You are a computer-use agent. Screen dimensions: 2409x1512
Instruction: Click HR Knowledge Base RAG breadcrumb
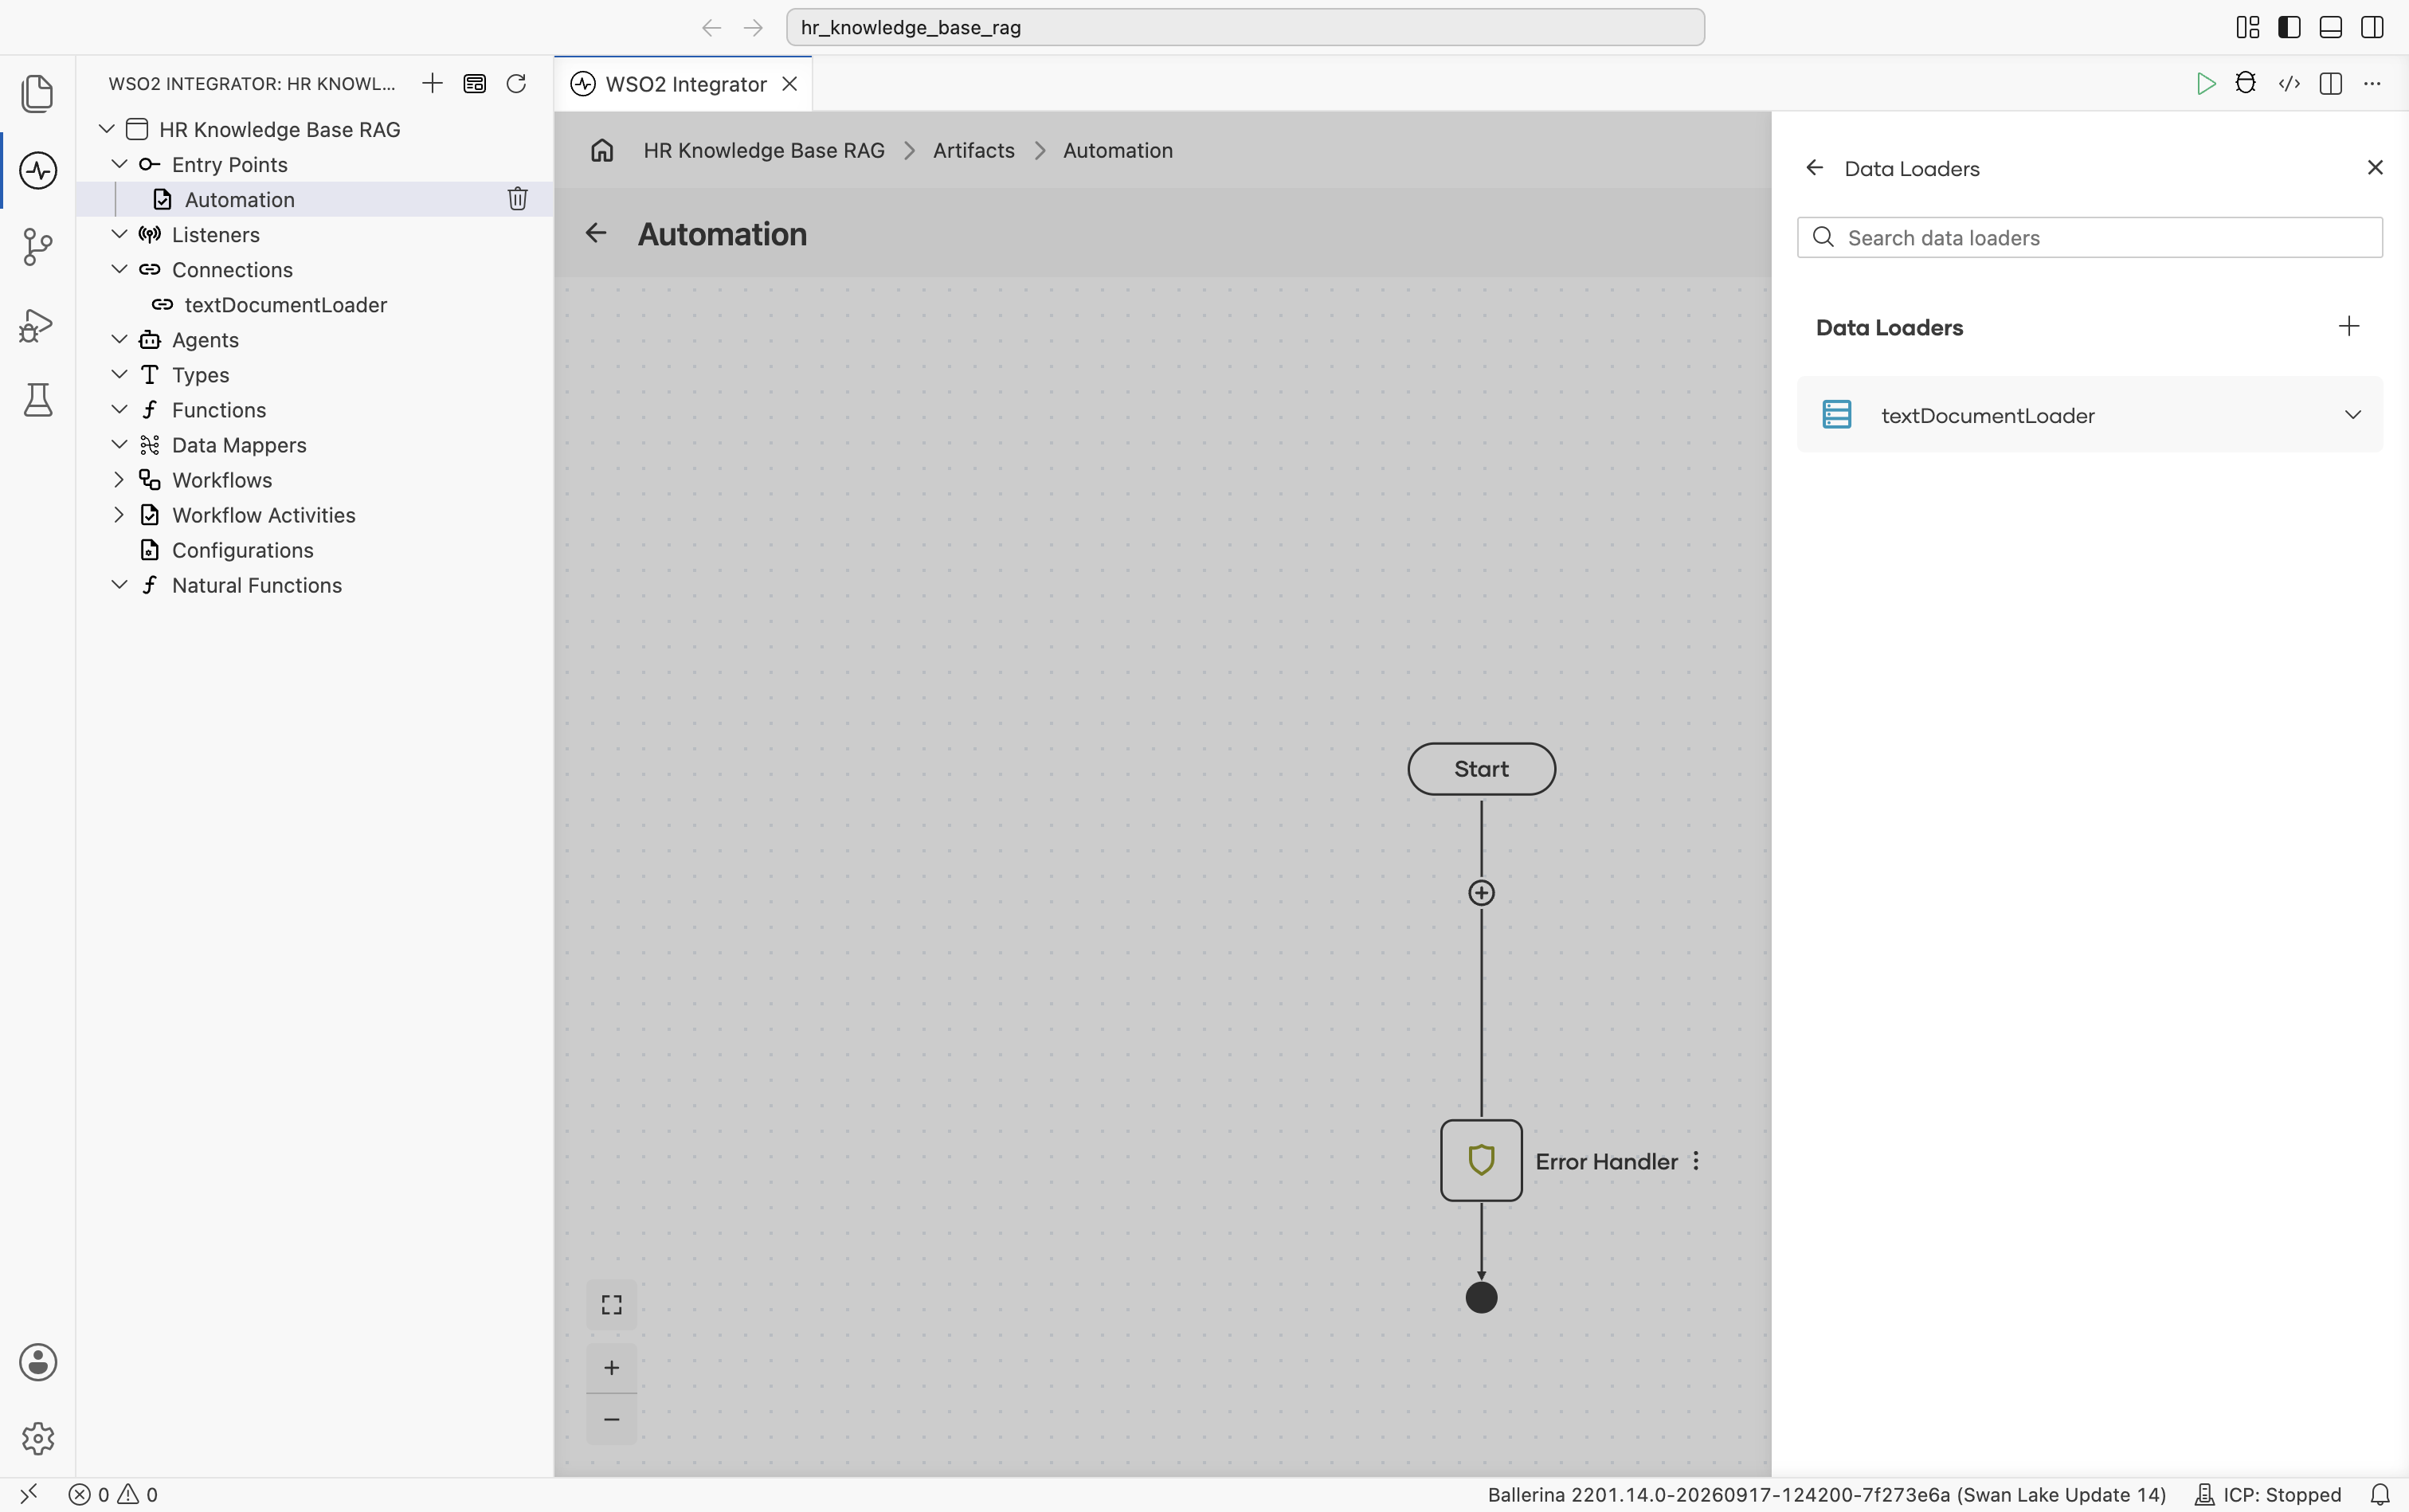pyautogui.click(x=763, y=150)
